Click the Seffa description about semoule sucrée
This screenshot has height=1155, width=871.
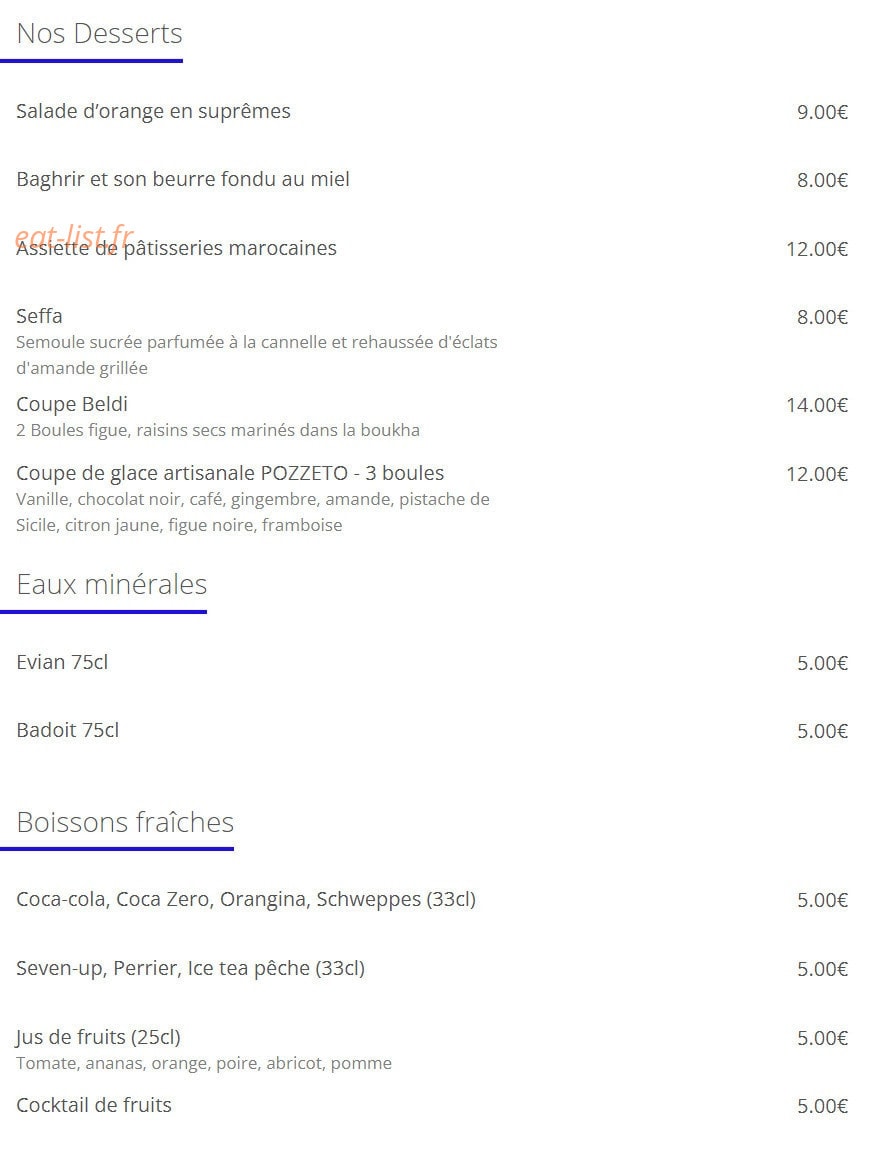[x=256, y=355]
